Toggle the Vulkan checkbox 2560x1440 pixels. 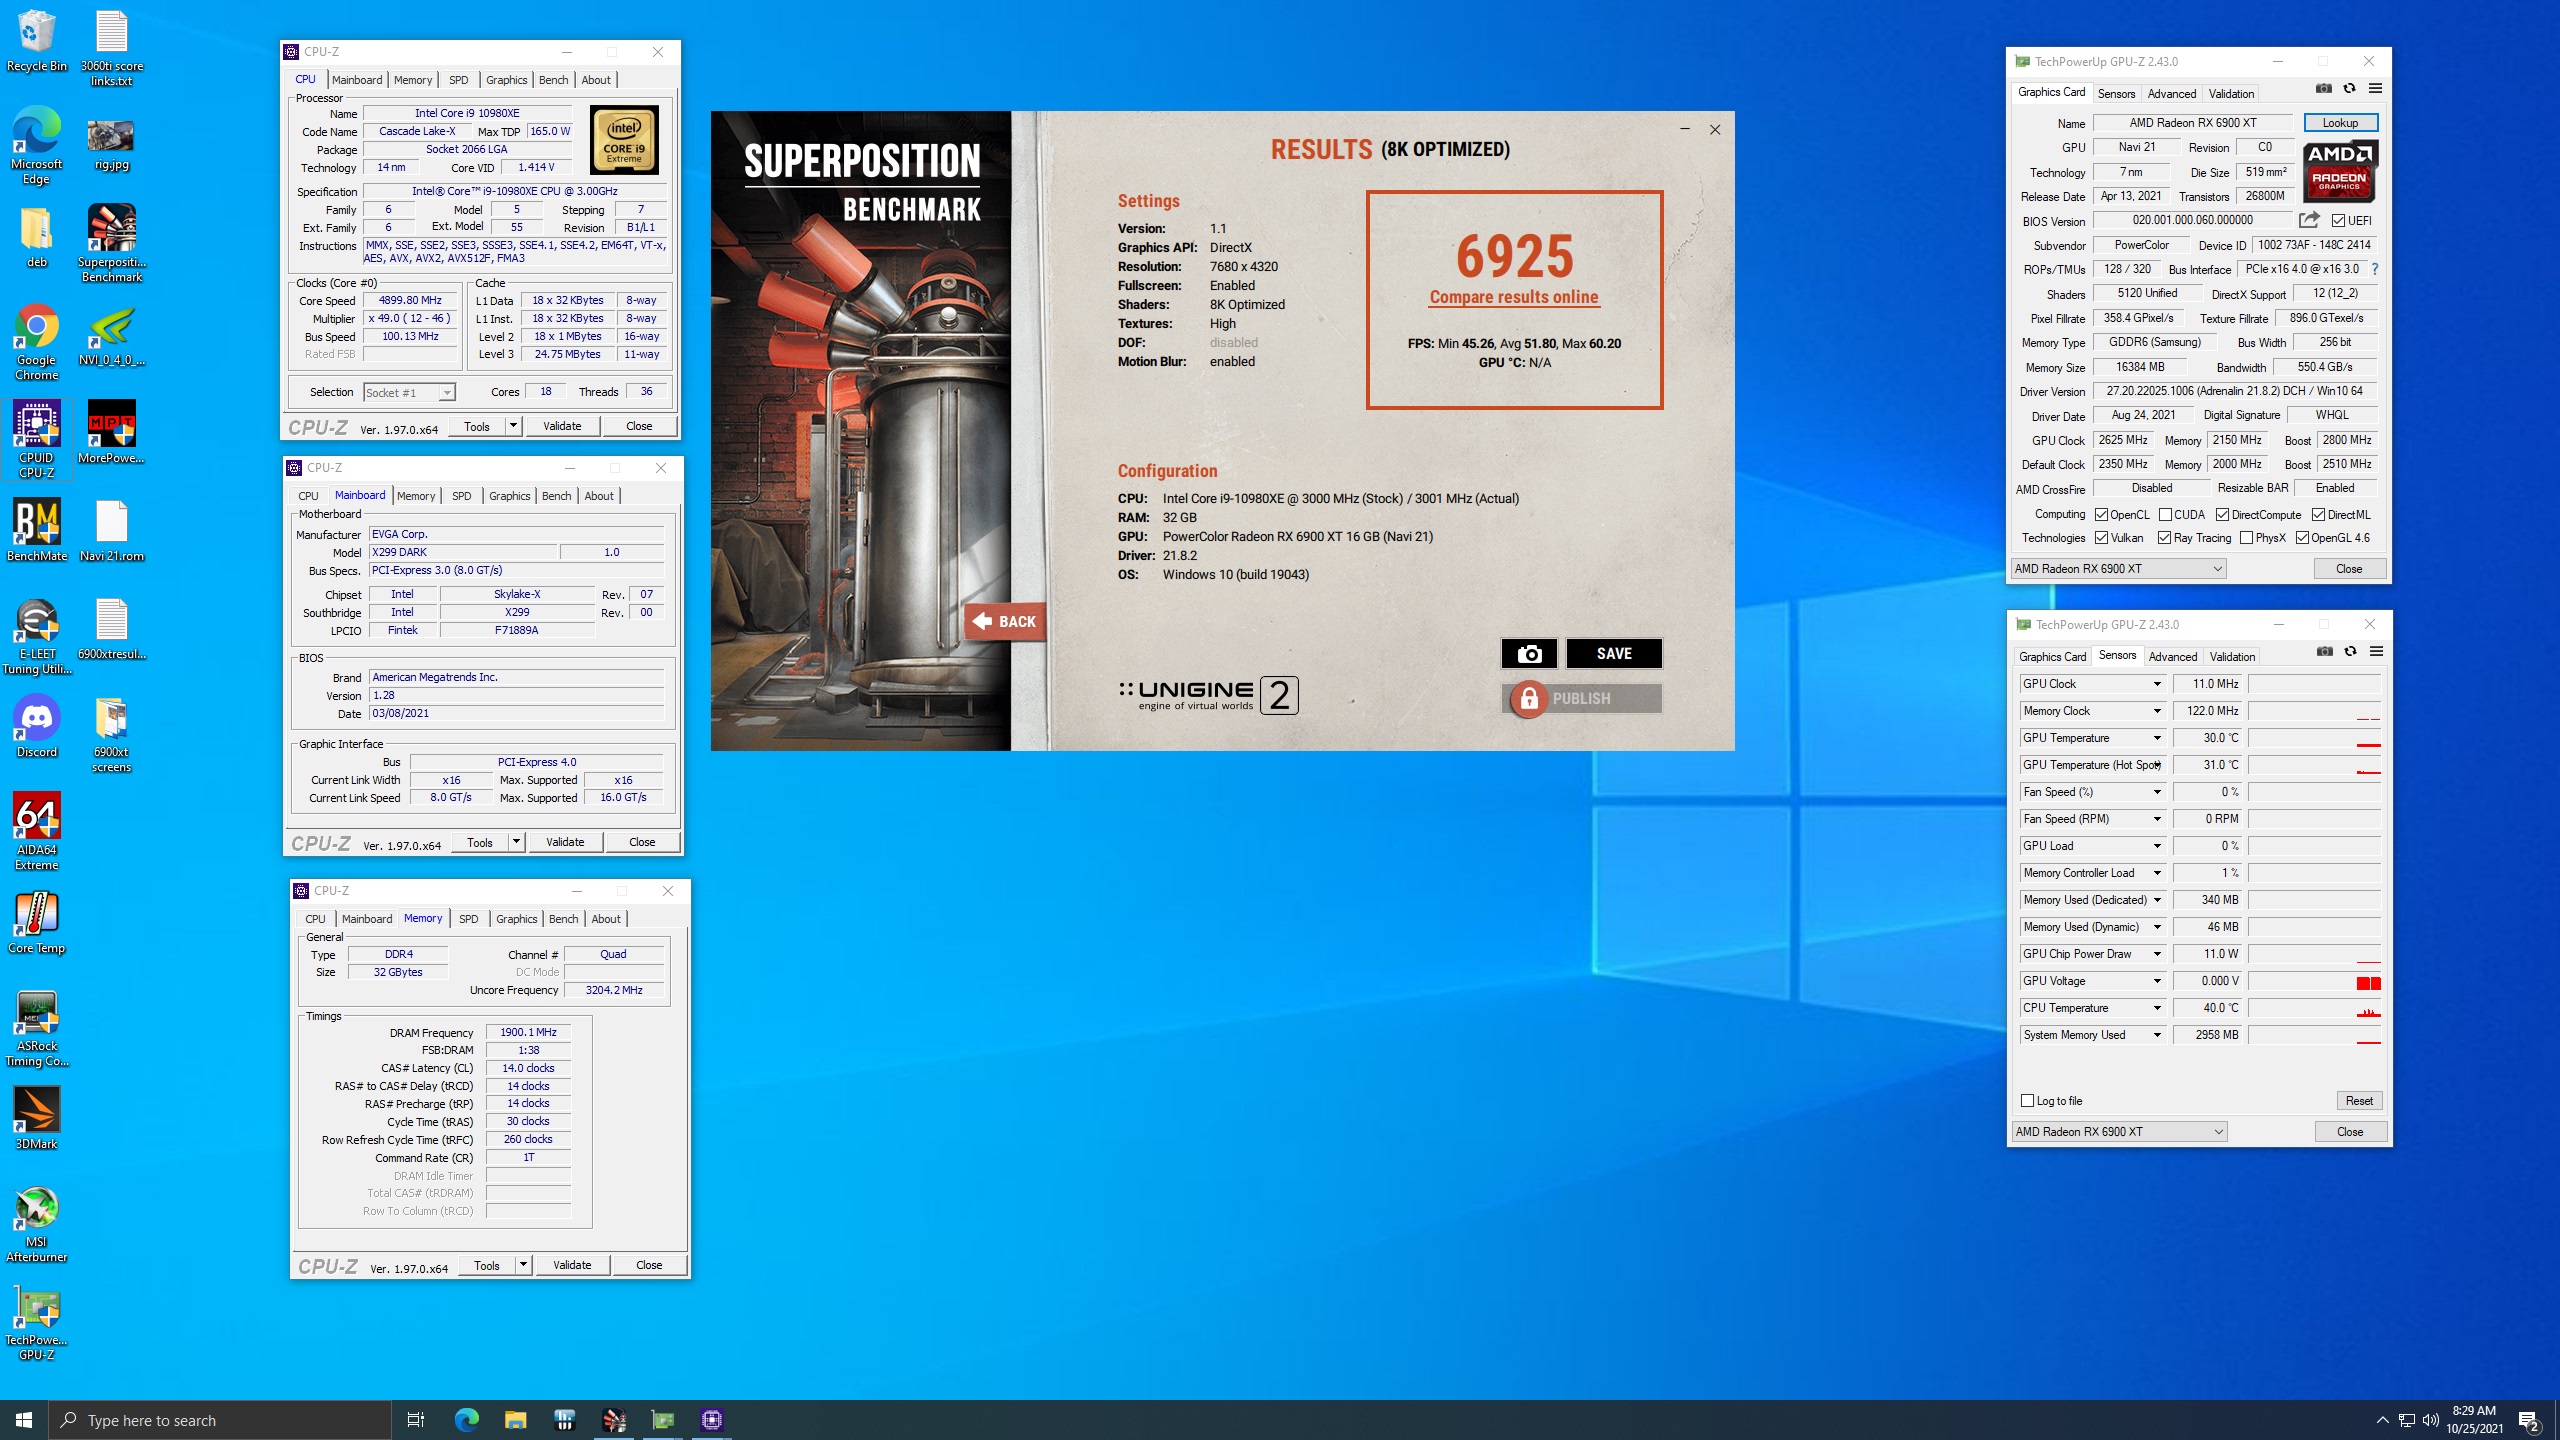pyautogui.click(x=2102, y=538)
